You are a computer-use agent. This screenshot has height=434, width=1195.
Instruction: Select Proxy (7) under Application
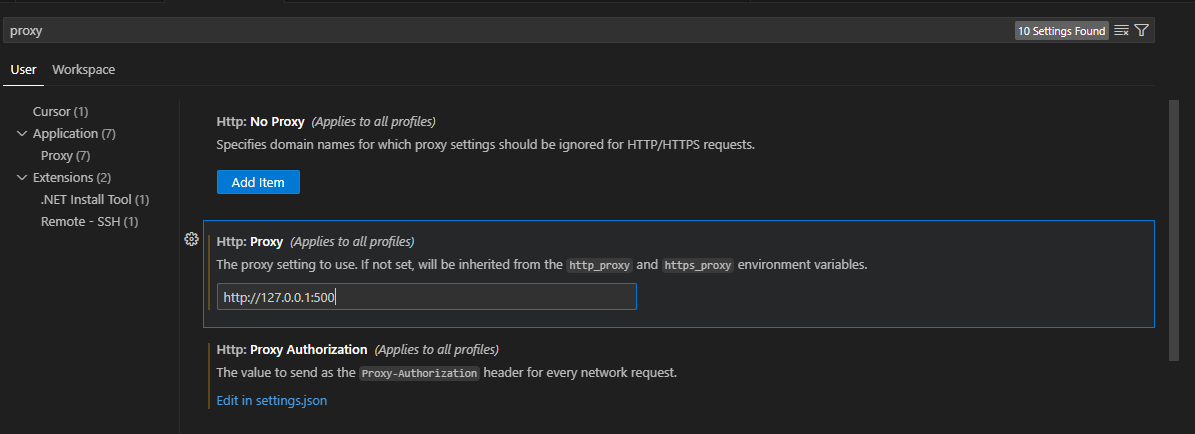click(x=66, y=155)
